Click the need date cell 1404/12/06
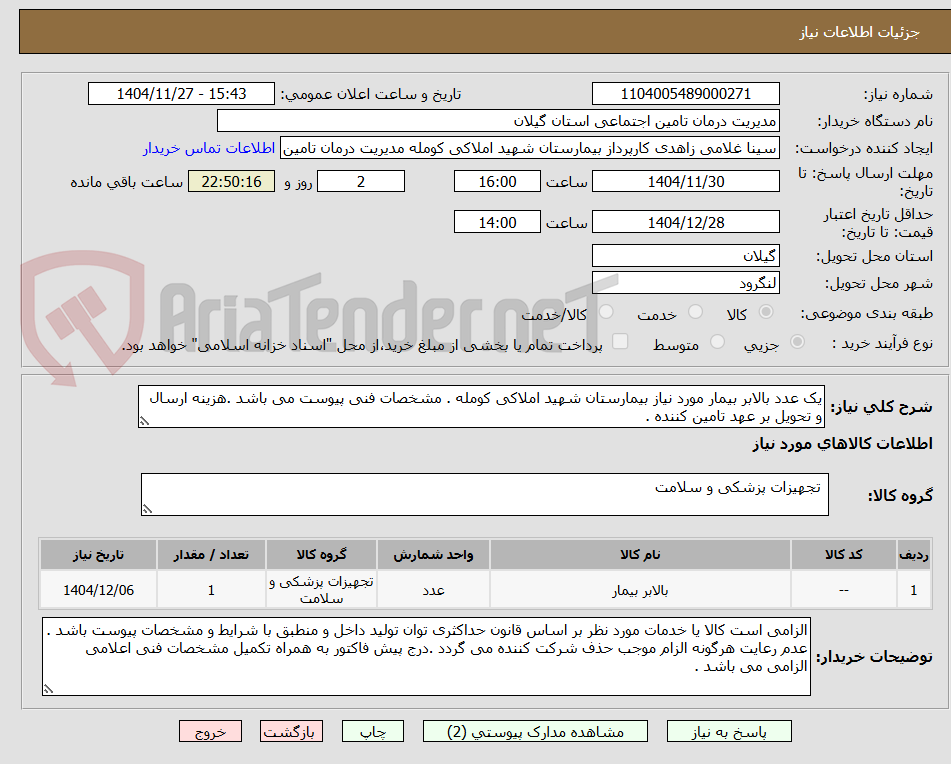This screenshot has width=951, height=764. pyautogui.click(x=98, y=590)
